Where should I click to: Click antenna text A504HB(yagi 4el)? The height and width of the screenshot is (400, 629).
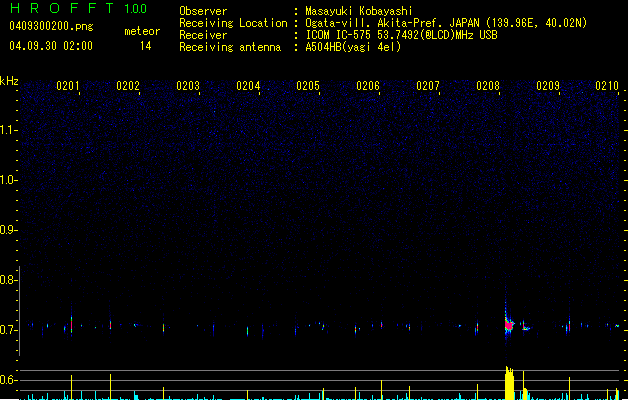coord(353,47)
